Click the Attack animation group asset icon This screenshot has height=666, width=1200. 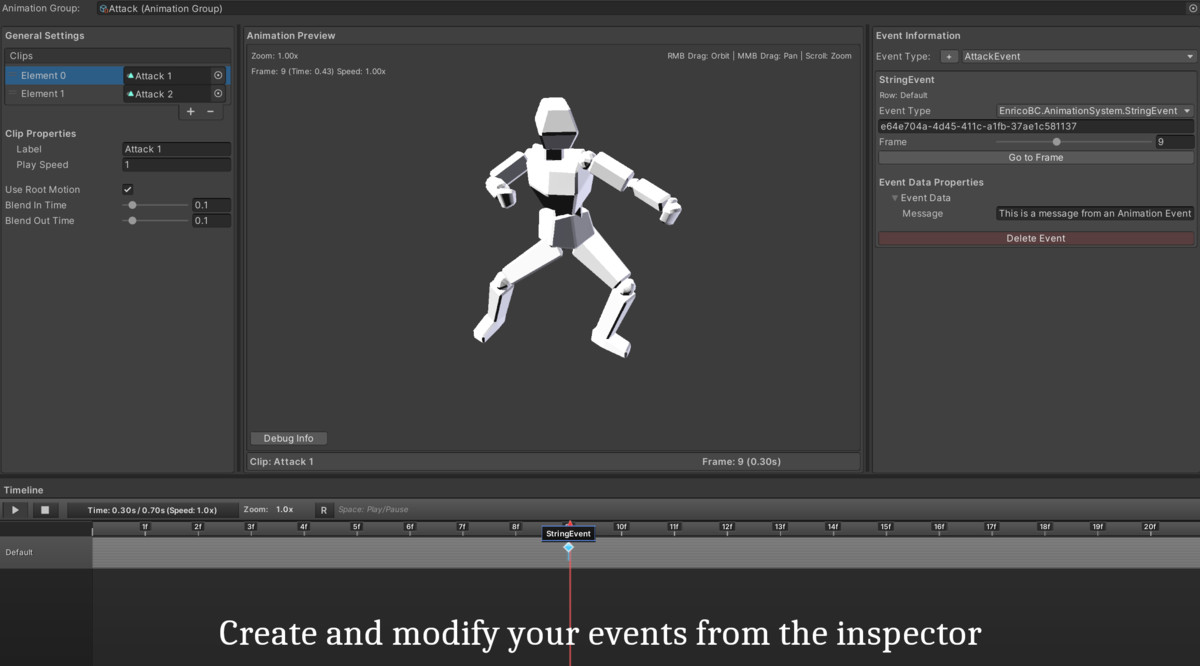103,8
